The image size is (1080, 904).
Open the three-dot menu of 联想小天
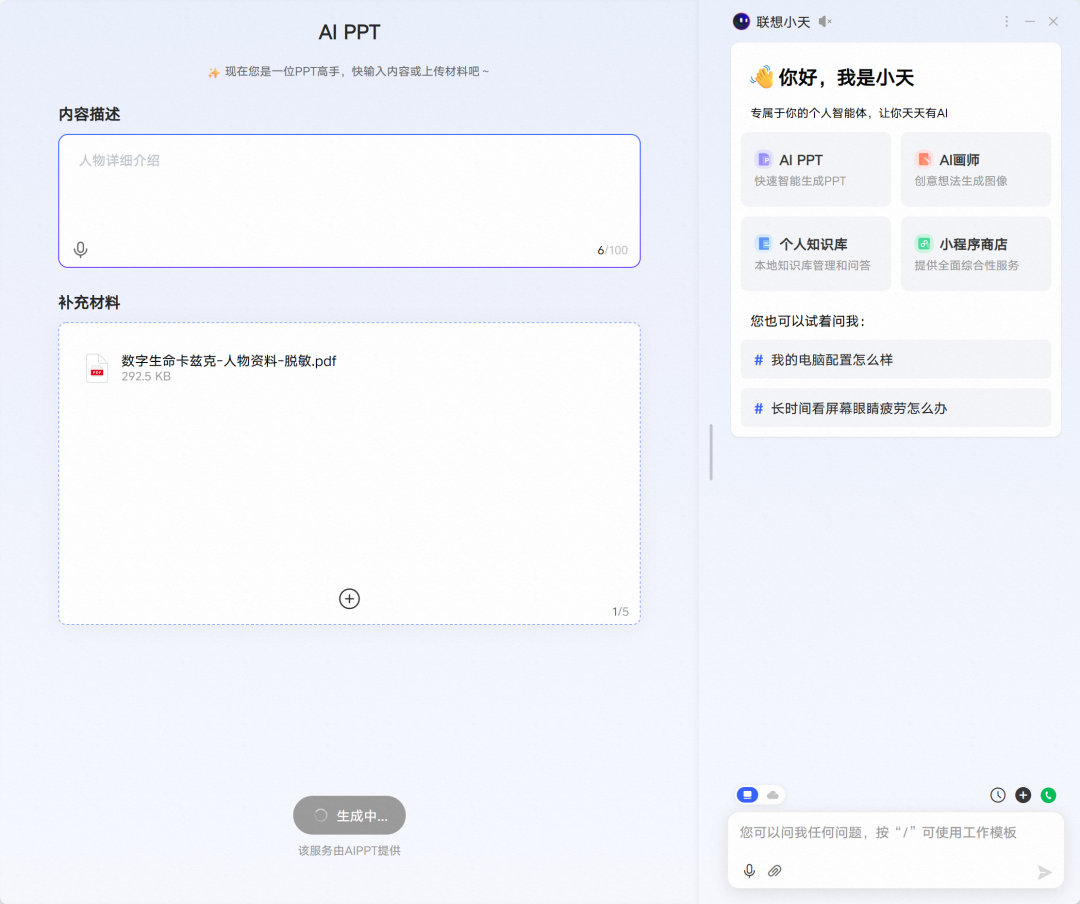point(1006,21)
